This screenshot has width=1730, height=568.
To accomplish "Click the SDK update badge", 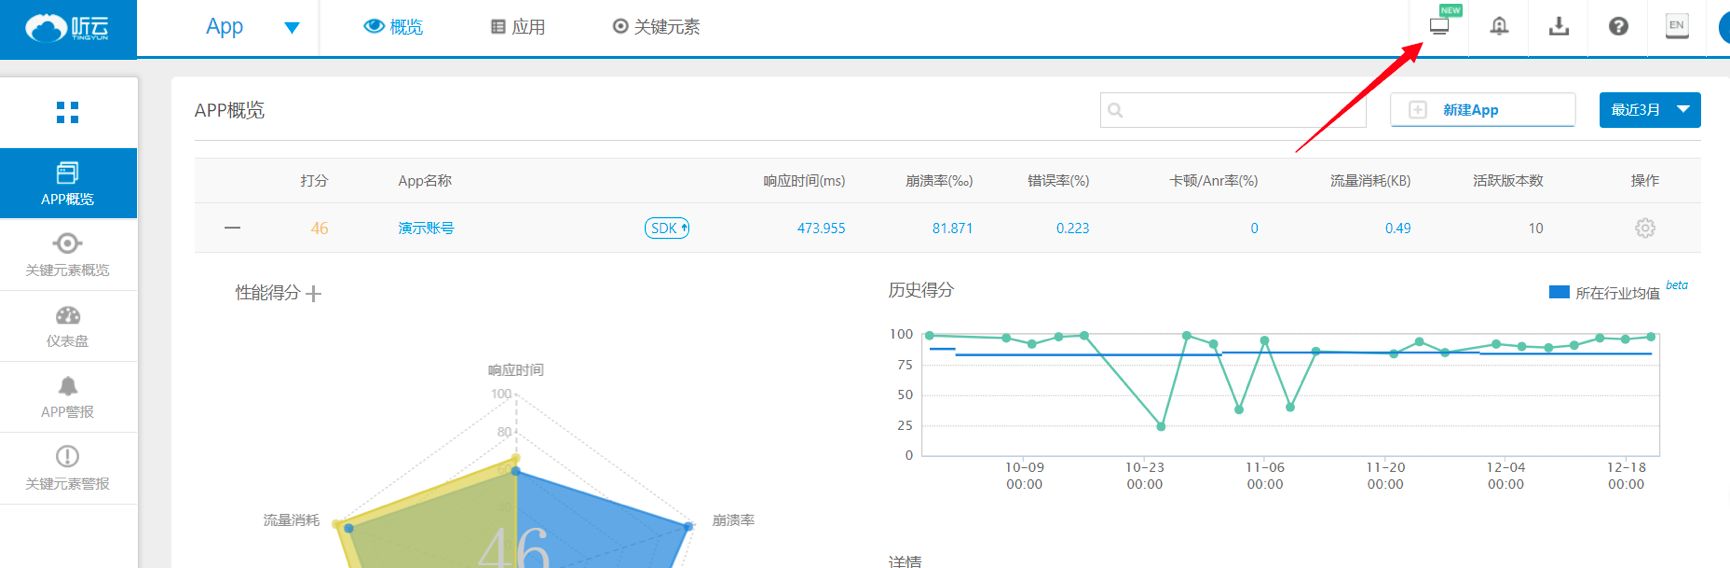I will pyautogui.click(x=667, y=228).
